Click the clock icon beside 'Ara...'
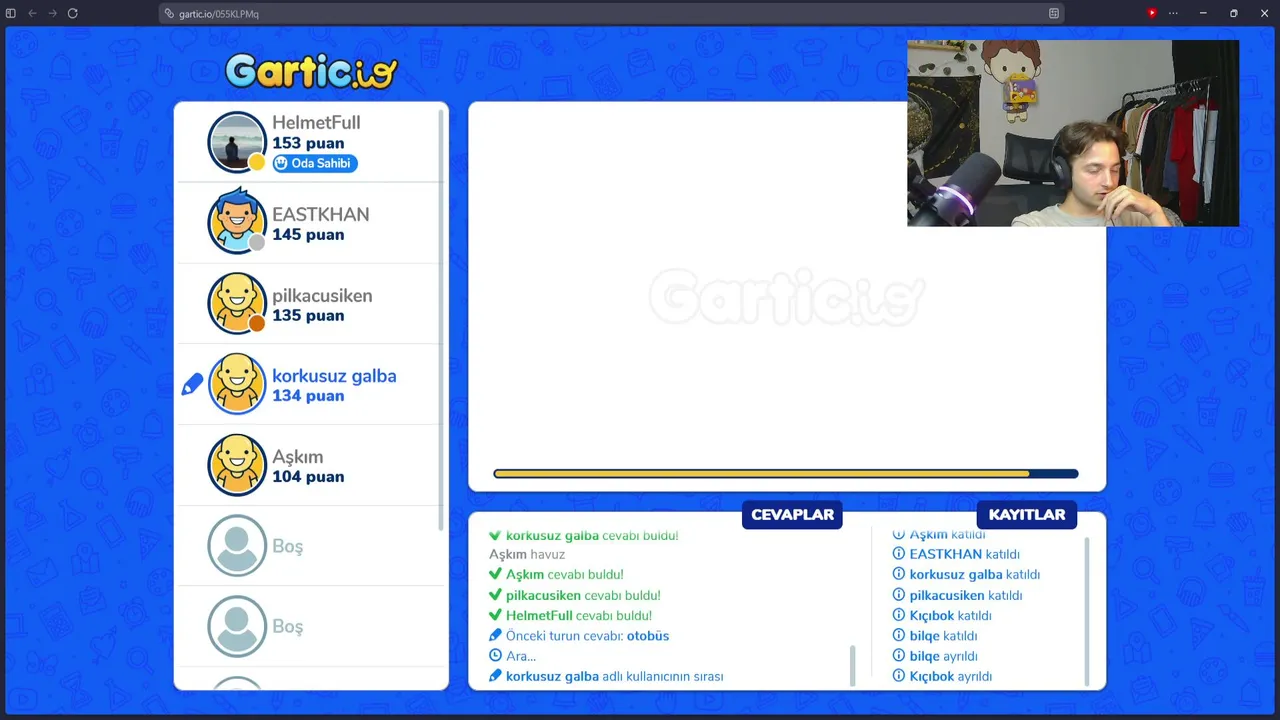 (495, 656)
